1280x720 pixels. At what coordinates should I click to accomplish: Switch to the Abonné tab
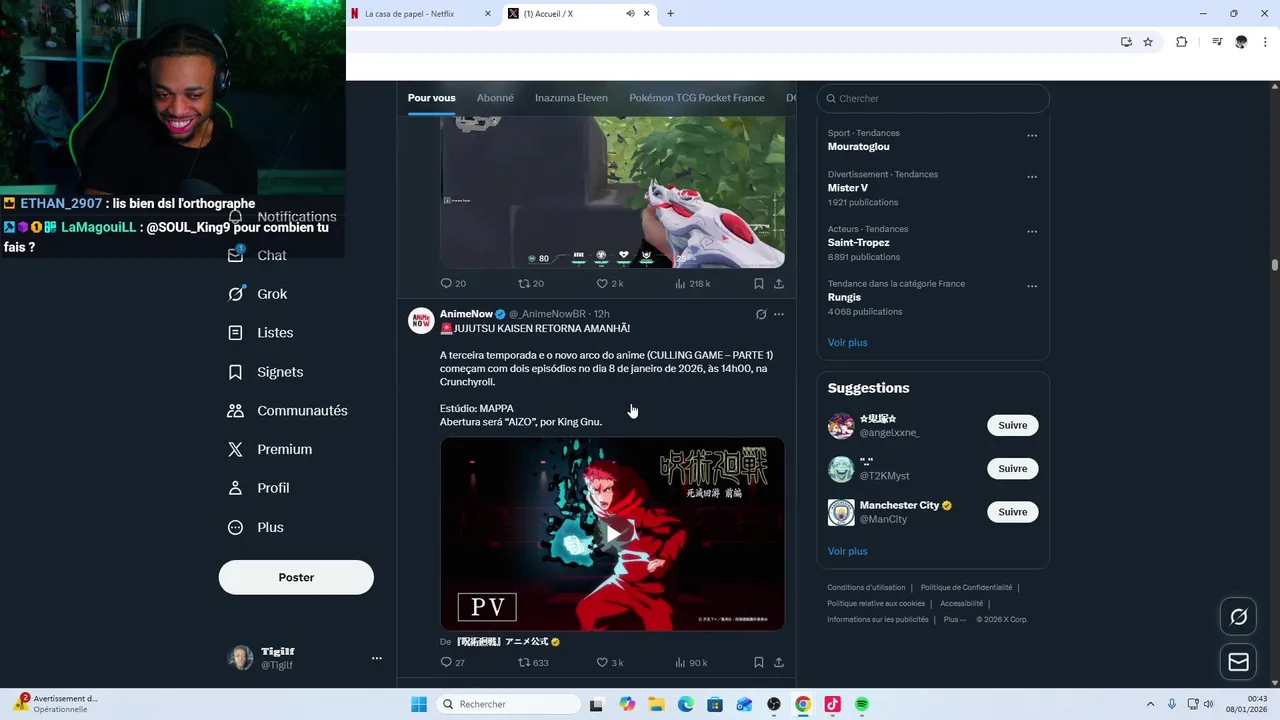point(495,98)
